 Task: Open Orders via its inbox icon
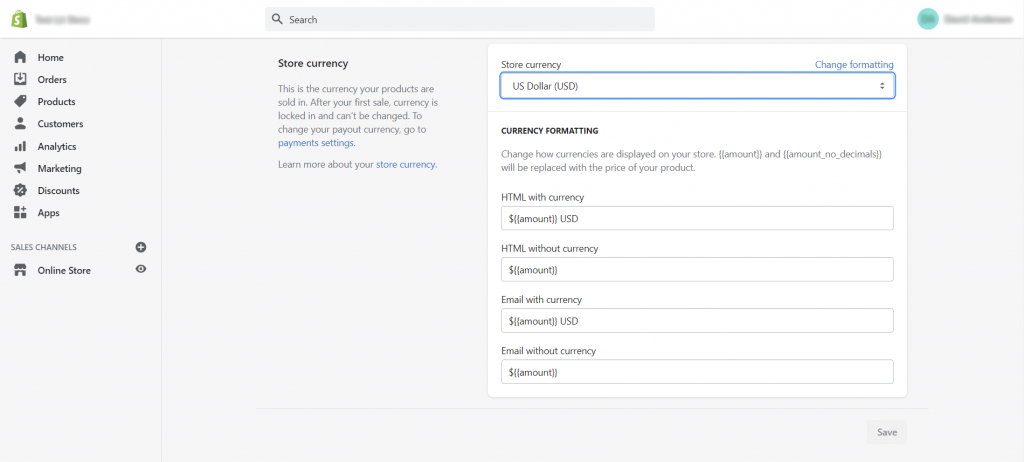20,79
